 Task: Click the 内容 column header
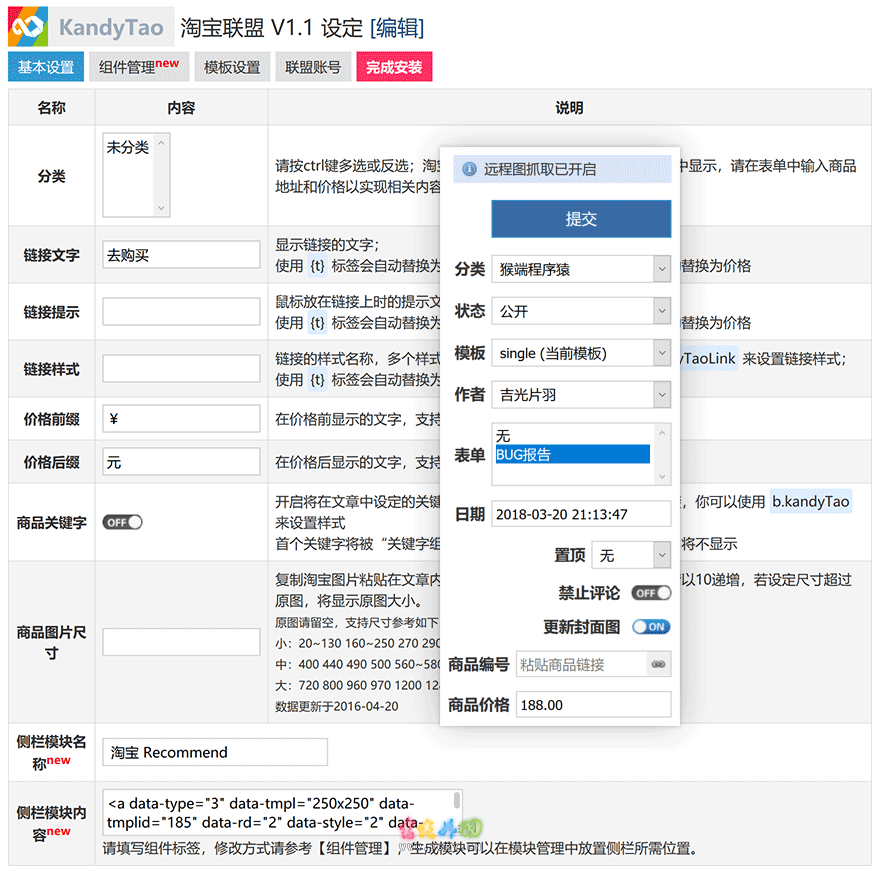(x=181, y=107)
